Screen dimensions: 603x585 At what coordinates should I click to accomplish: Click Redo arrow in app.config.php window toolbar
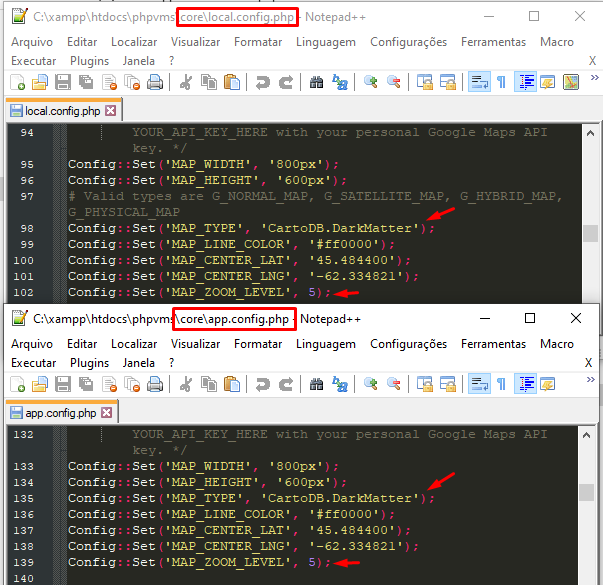[x=286, y=384]
